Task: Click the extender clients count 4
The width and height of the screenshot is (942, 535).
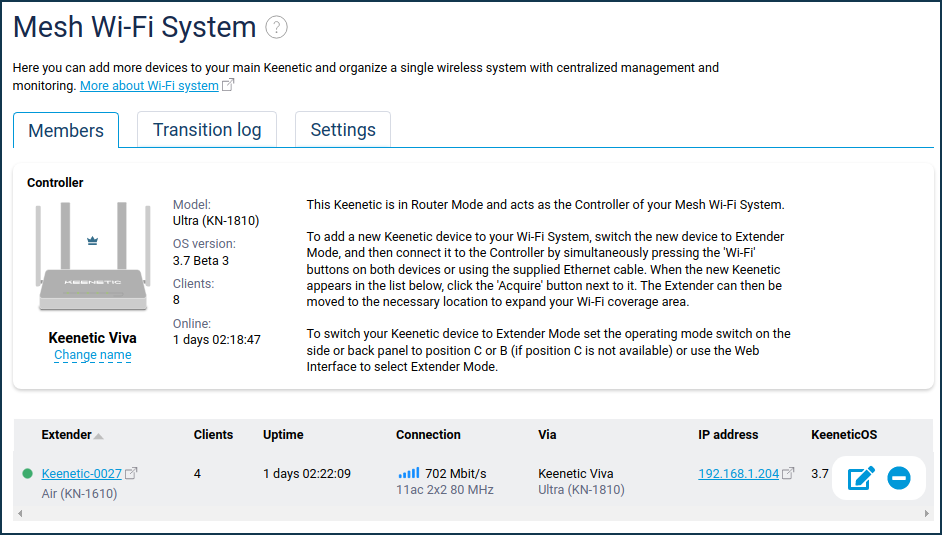Action: pyautogui.click(x=197, y=474)
